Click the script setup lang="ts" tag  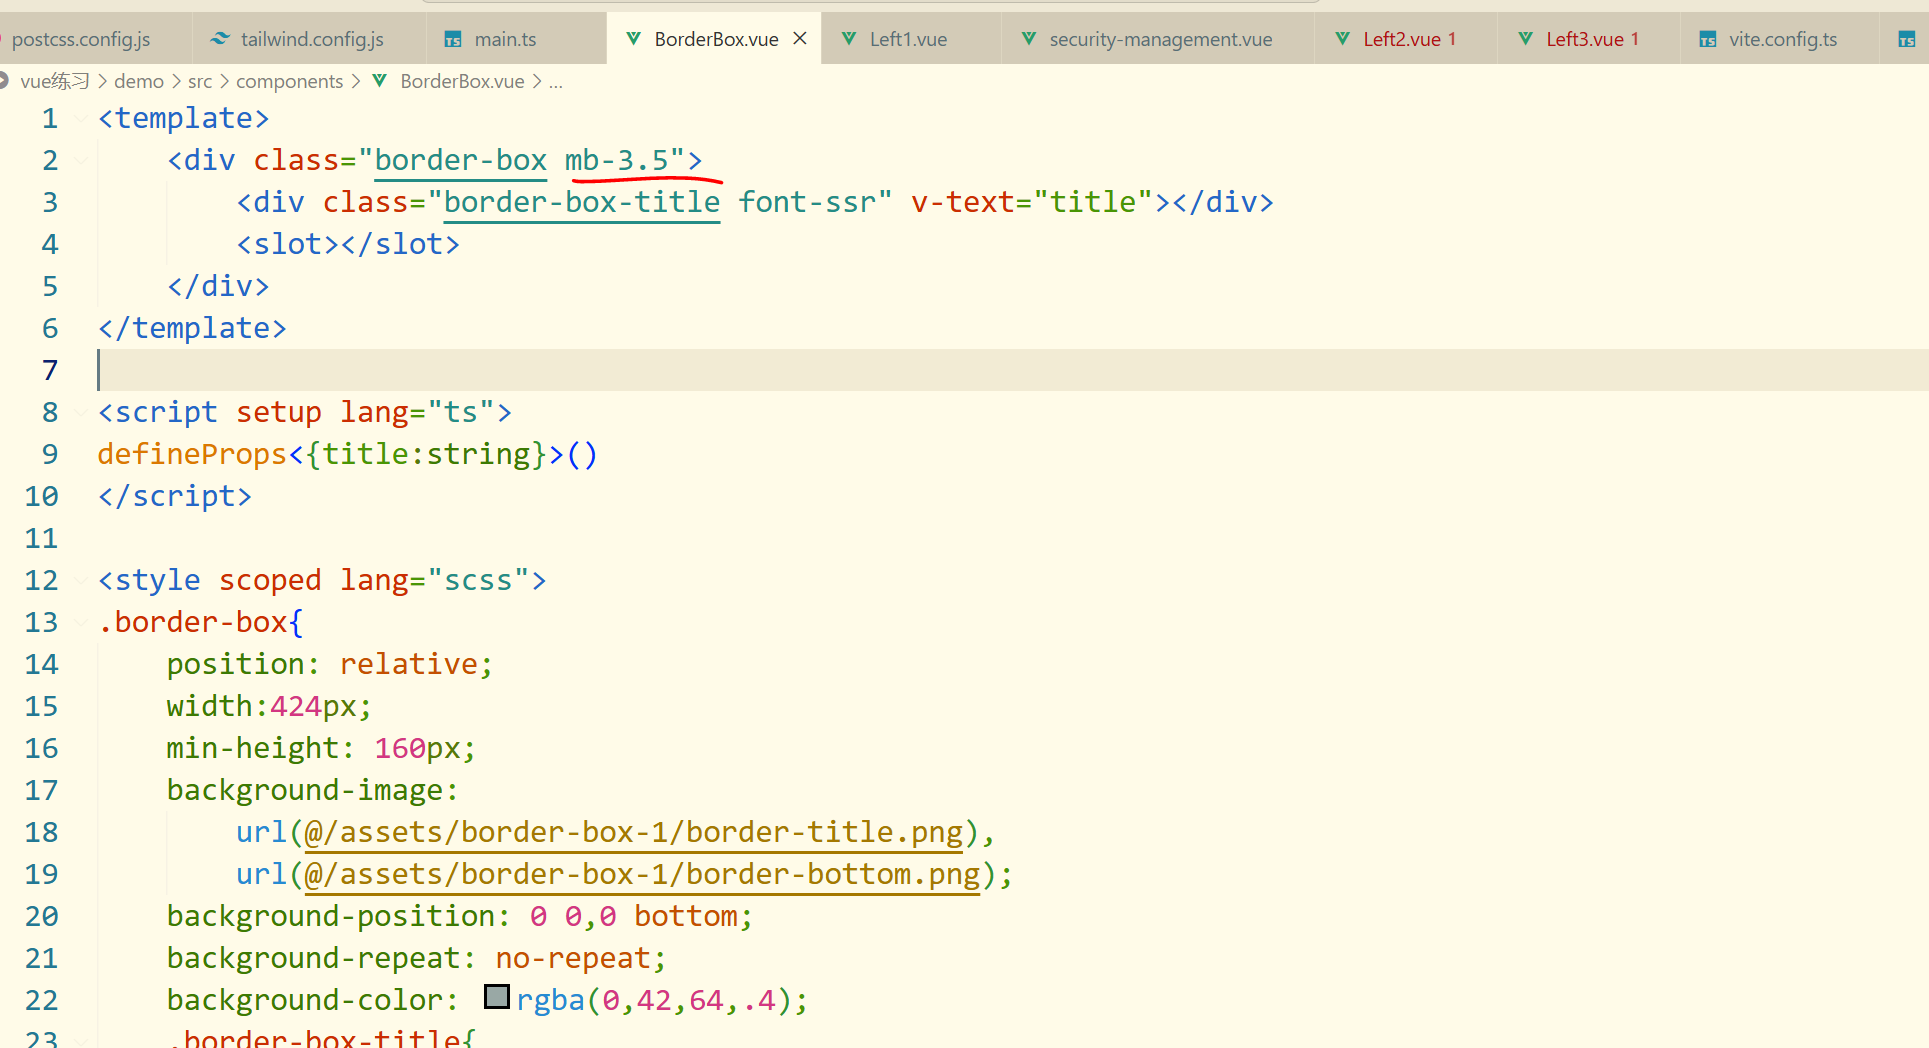[x=305, y=412]
